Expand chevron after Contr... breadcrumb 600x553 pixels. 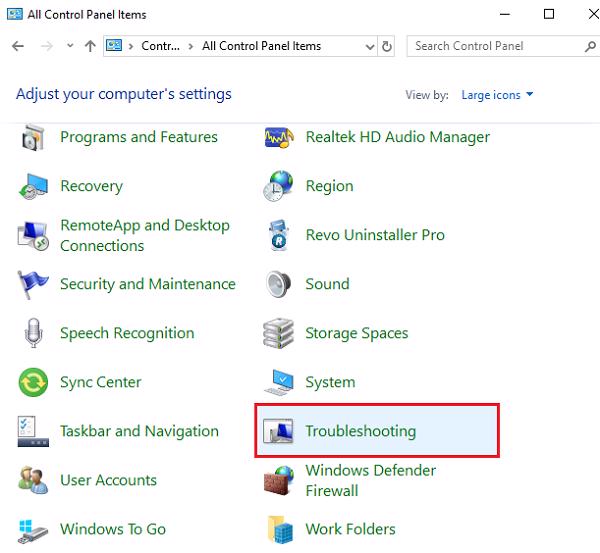pos(191,47)
